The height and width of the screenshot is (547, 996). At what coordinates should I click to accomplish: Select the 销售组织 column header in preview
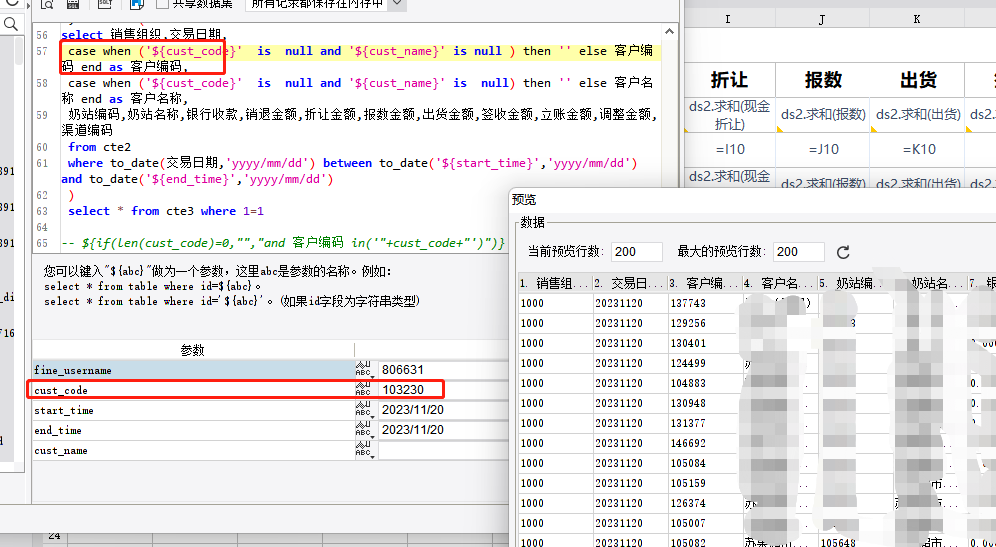pos(555,283)
